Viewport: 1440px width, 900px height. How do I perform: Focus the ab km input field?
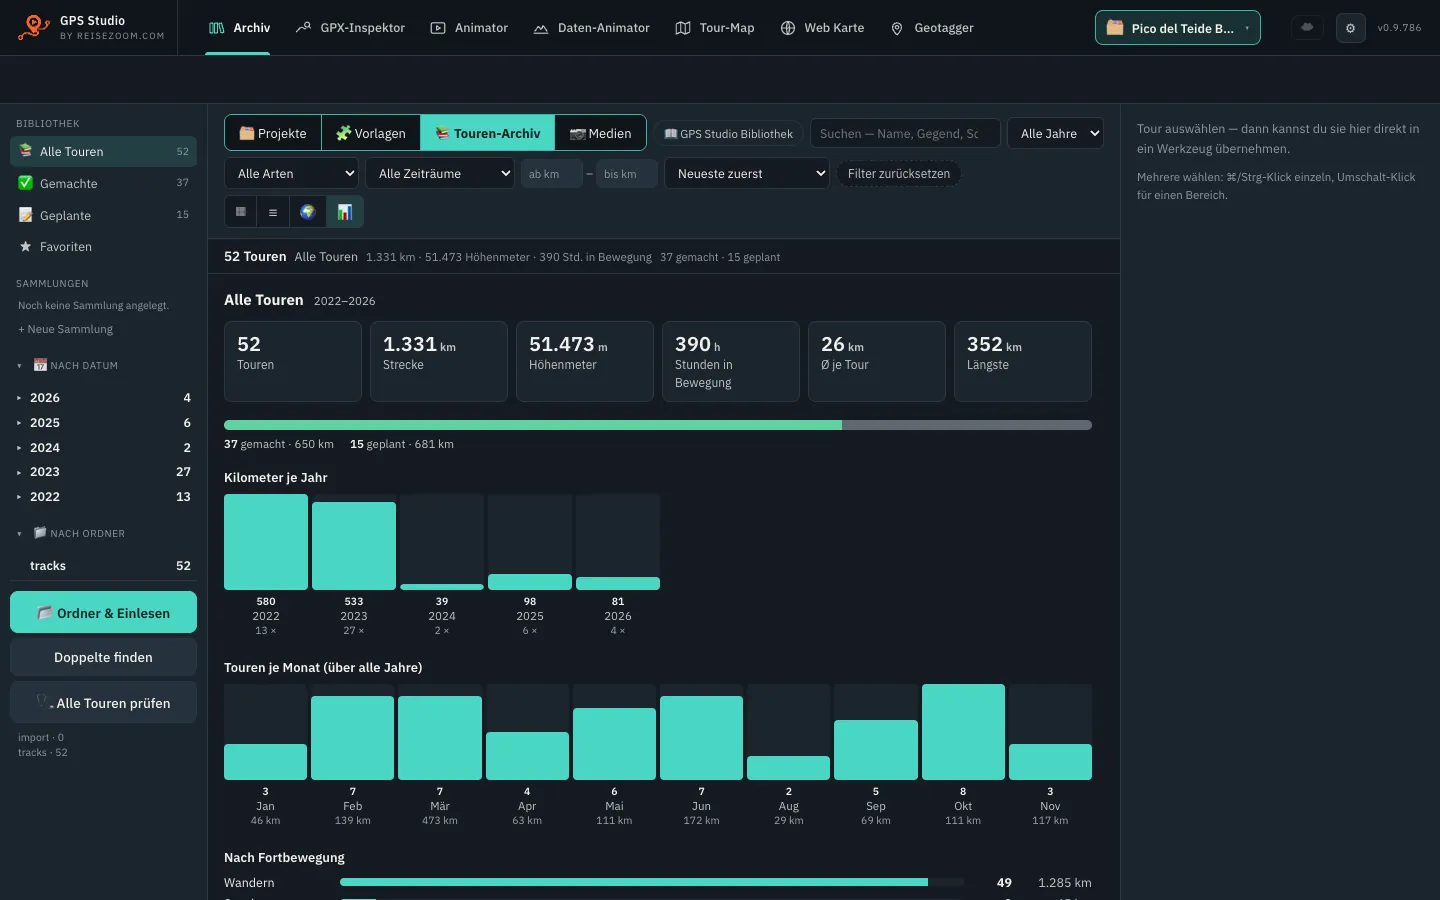[x=552, y=174]
